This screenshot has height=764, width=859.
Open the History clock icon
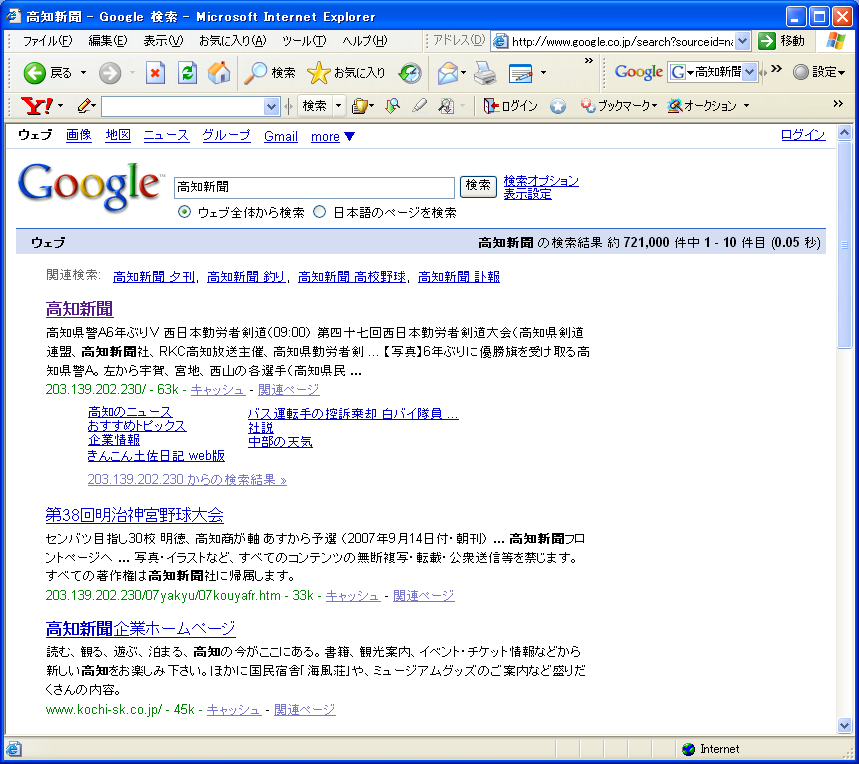410,72
